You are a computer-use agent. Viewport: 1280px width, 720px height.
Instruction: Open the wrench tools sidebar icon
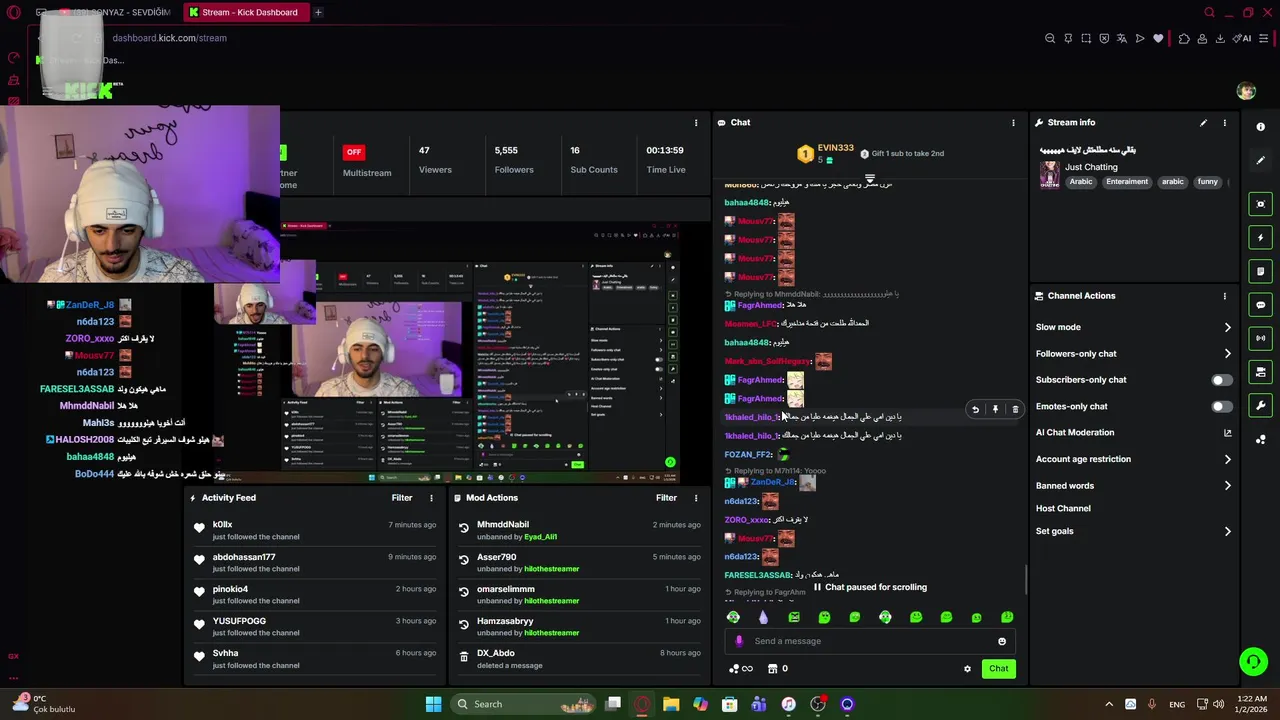(1260, 405)
